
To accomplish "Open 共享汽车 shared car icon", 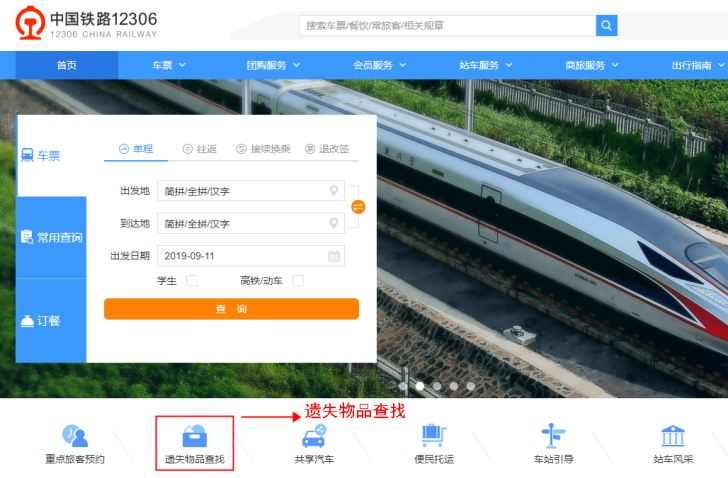I will 314,436.
